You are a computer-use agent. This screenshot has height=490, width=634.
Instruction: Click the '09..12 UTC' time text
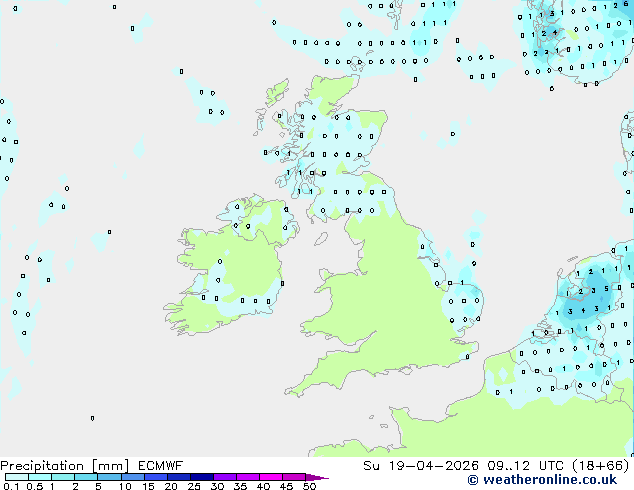pos(525,466)
